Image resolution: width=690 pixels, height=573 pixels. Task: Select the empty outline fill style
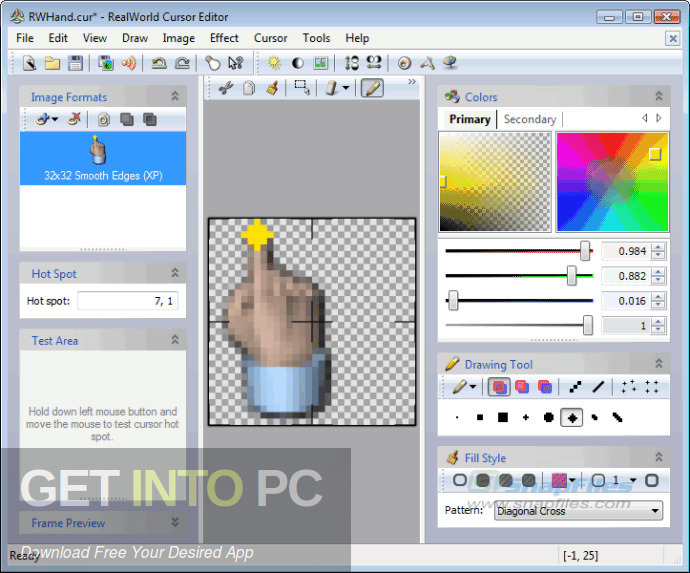460,480
